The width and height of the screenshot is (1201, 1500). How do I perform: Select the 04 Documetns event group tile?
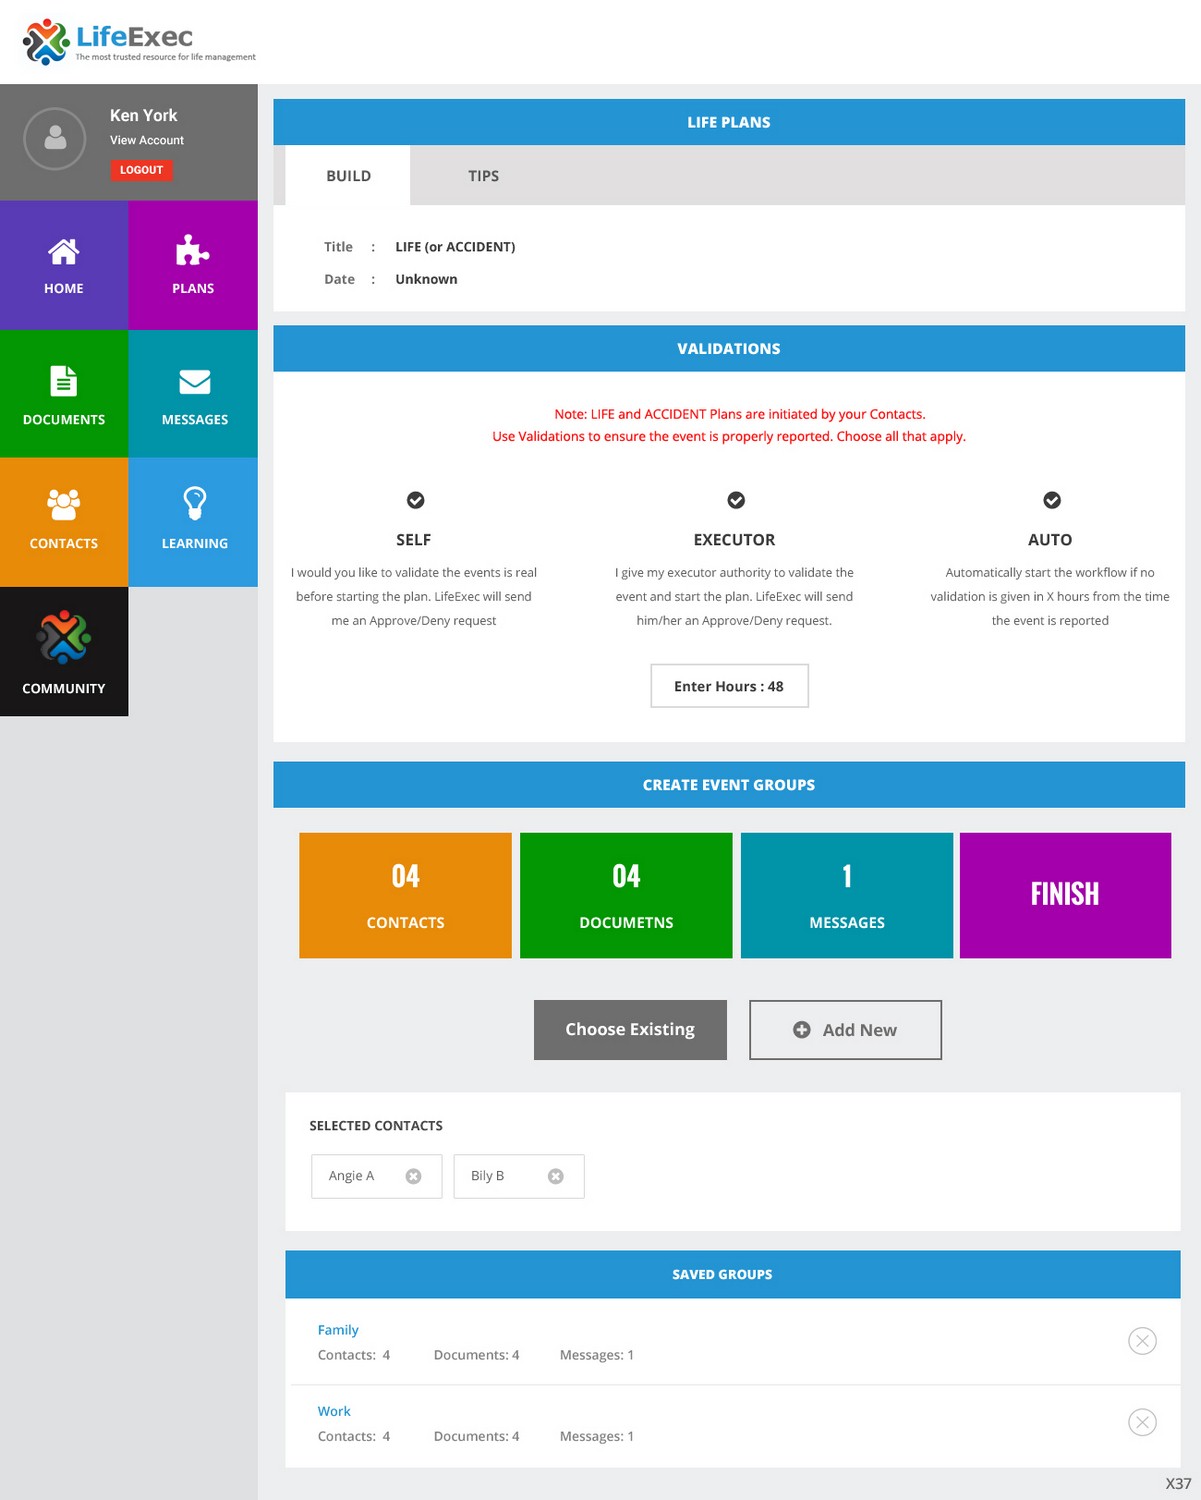pyautogui.click(x=626, y=895)
